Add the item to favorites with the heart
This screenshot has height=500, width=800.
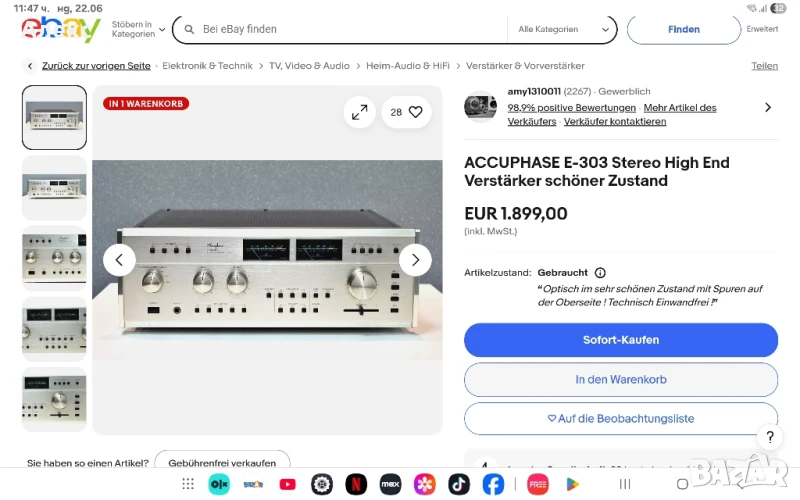coord(416,112)
